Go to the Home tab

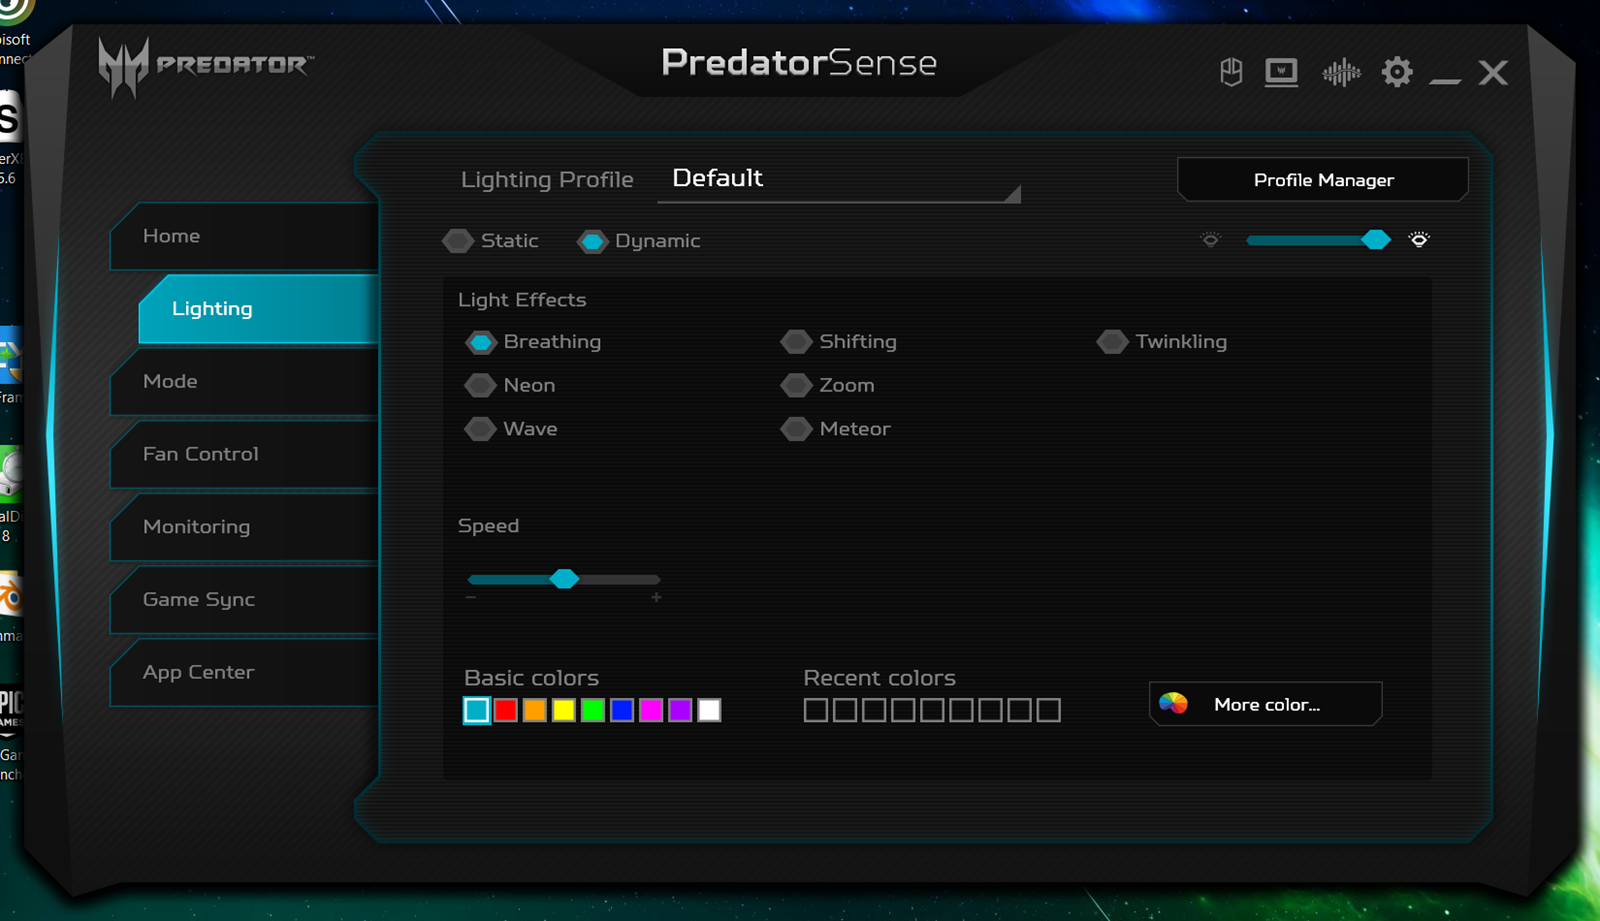pos(245,236)
